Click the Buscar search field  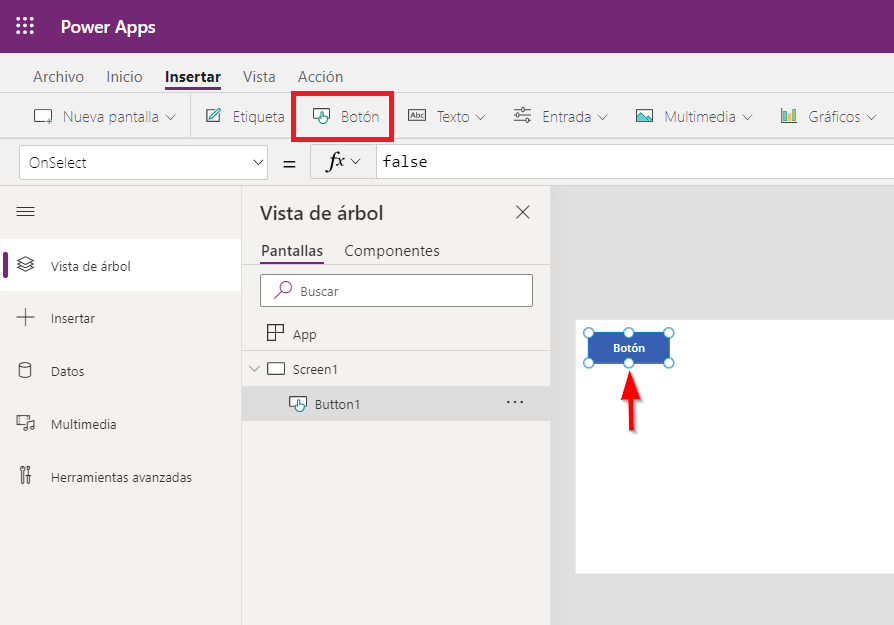(x=396, y=291)
